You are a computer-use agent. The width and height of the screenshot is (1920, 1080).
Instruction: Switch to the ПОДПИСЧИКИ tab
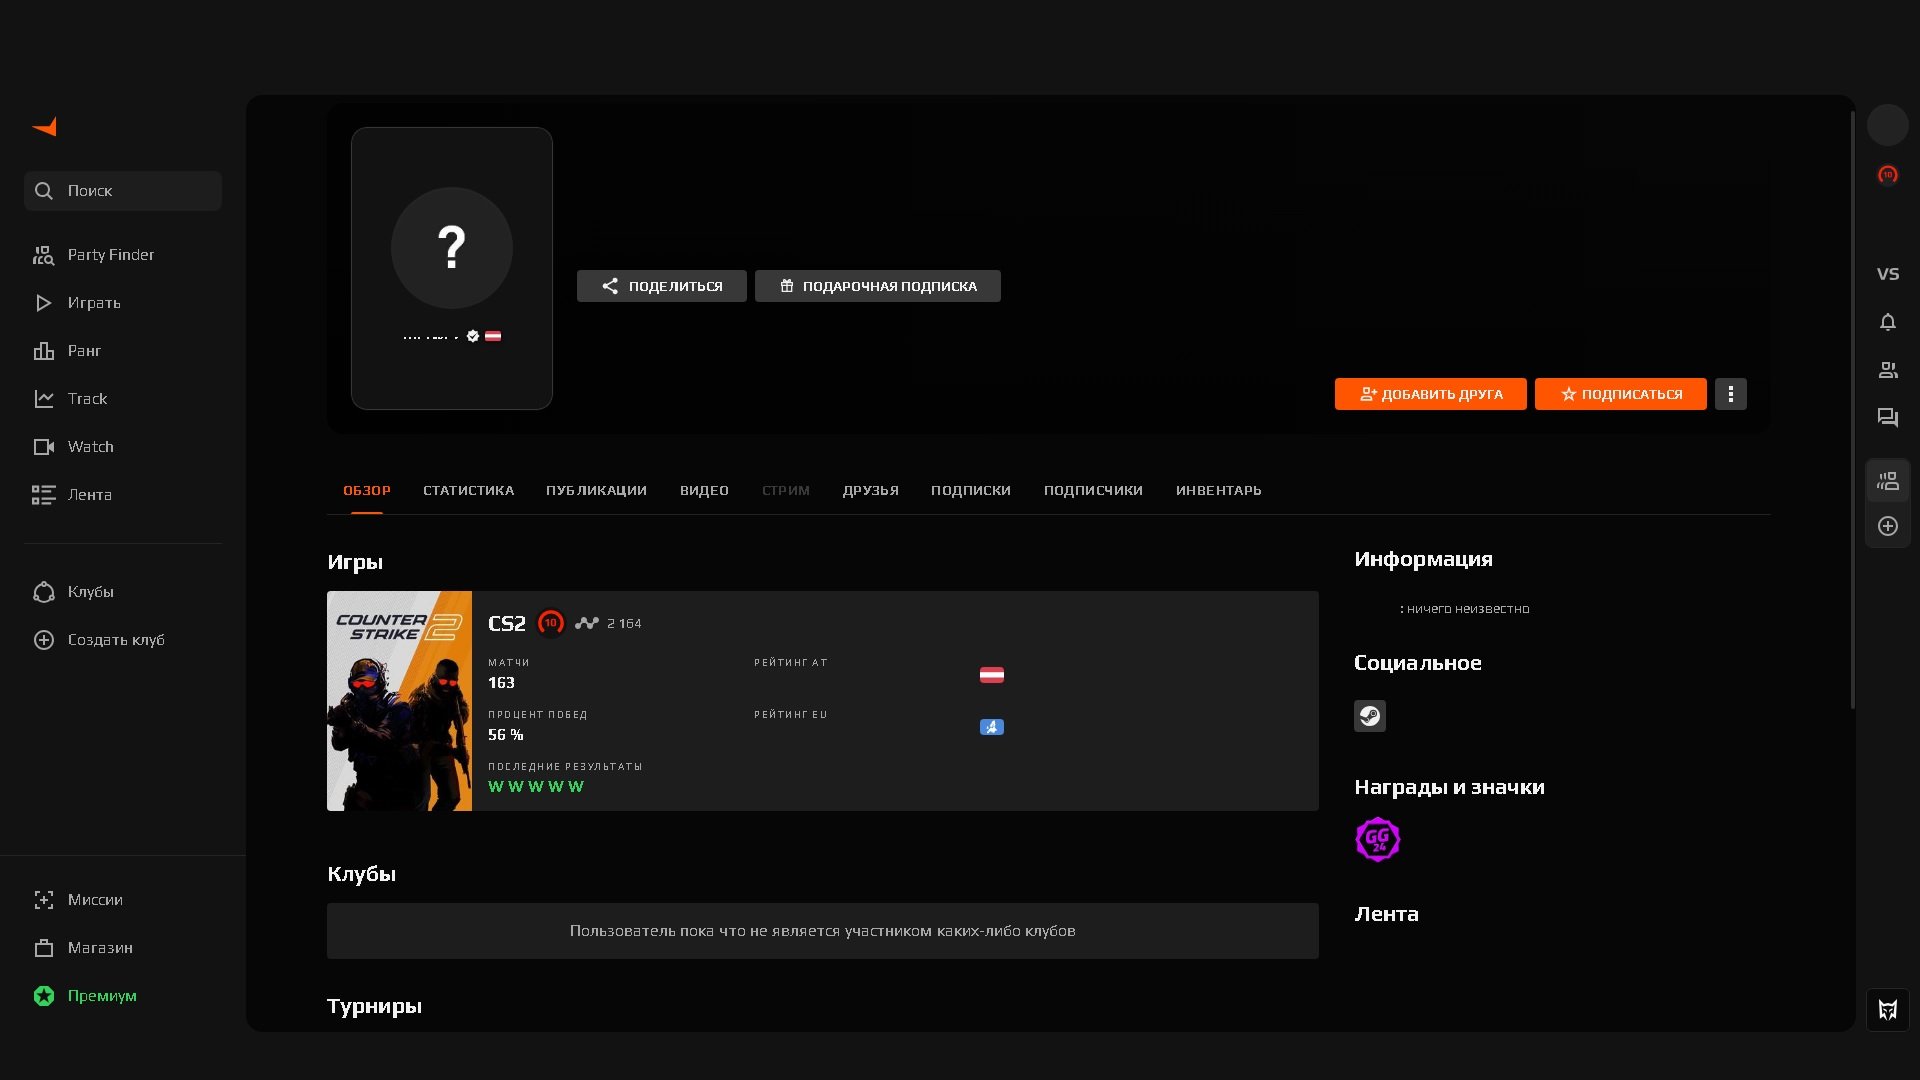(1093, 491)
